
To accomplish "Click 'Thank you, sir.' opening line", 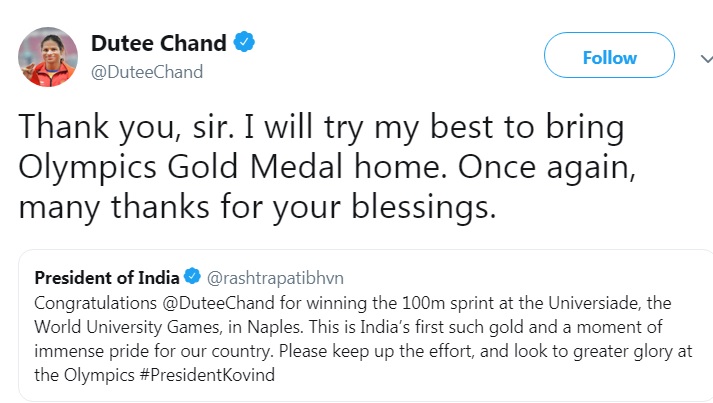I will (x=126, y=127).
